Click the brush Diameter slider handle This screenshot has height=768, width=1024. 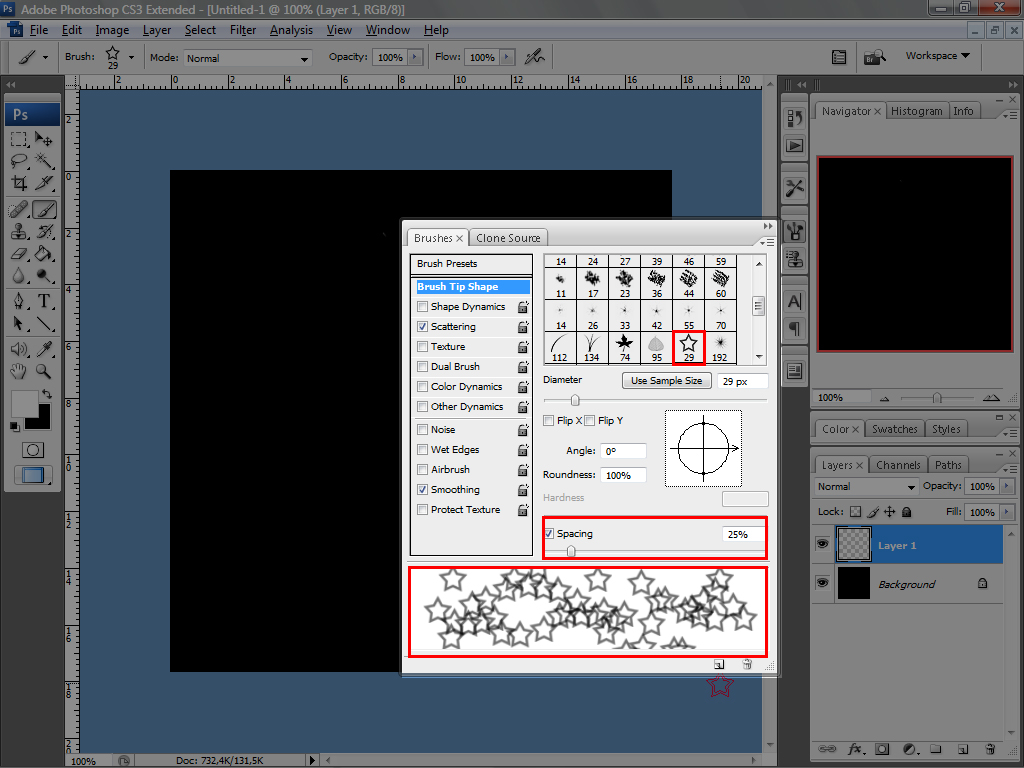point(575,400)
